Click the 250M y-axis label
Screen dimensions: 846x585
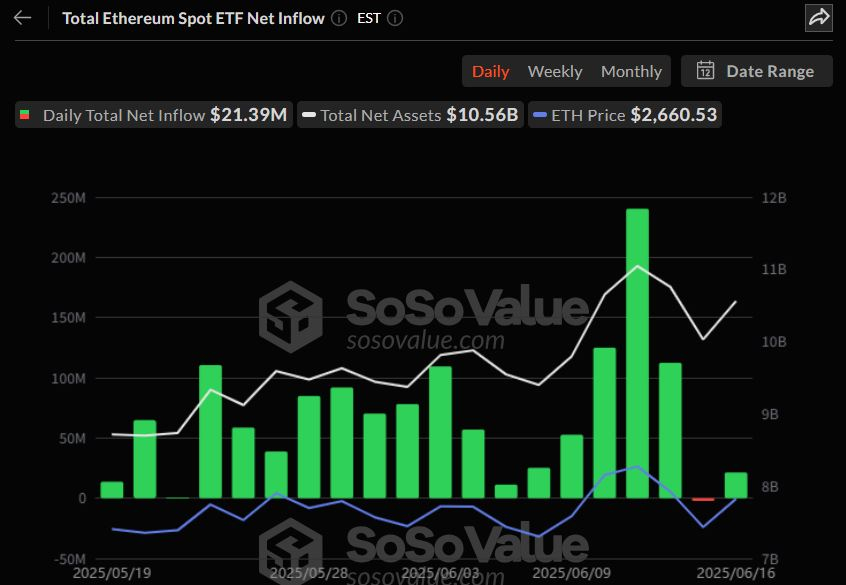coord(69,198)
